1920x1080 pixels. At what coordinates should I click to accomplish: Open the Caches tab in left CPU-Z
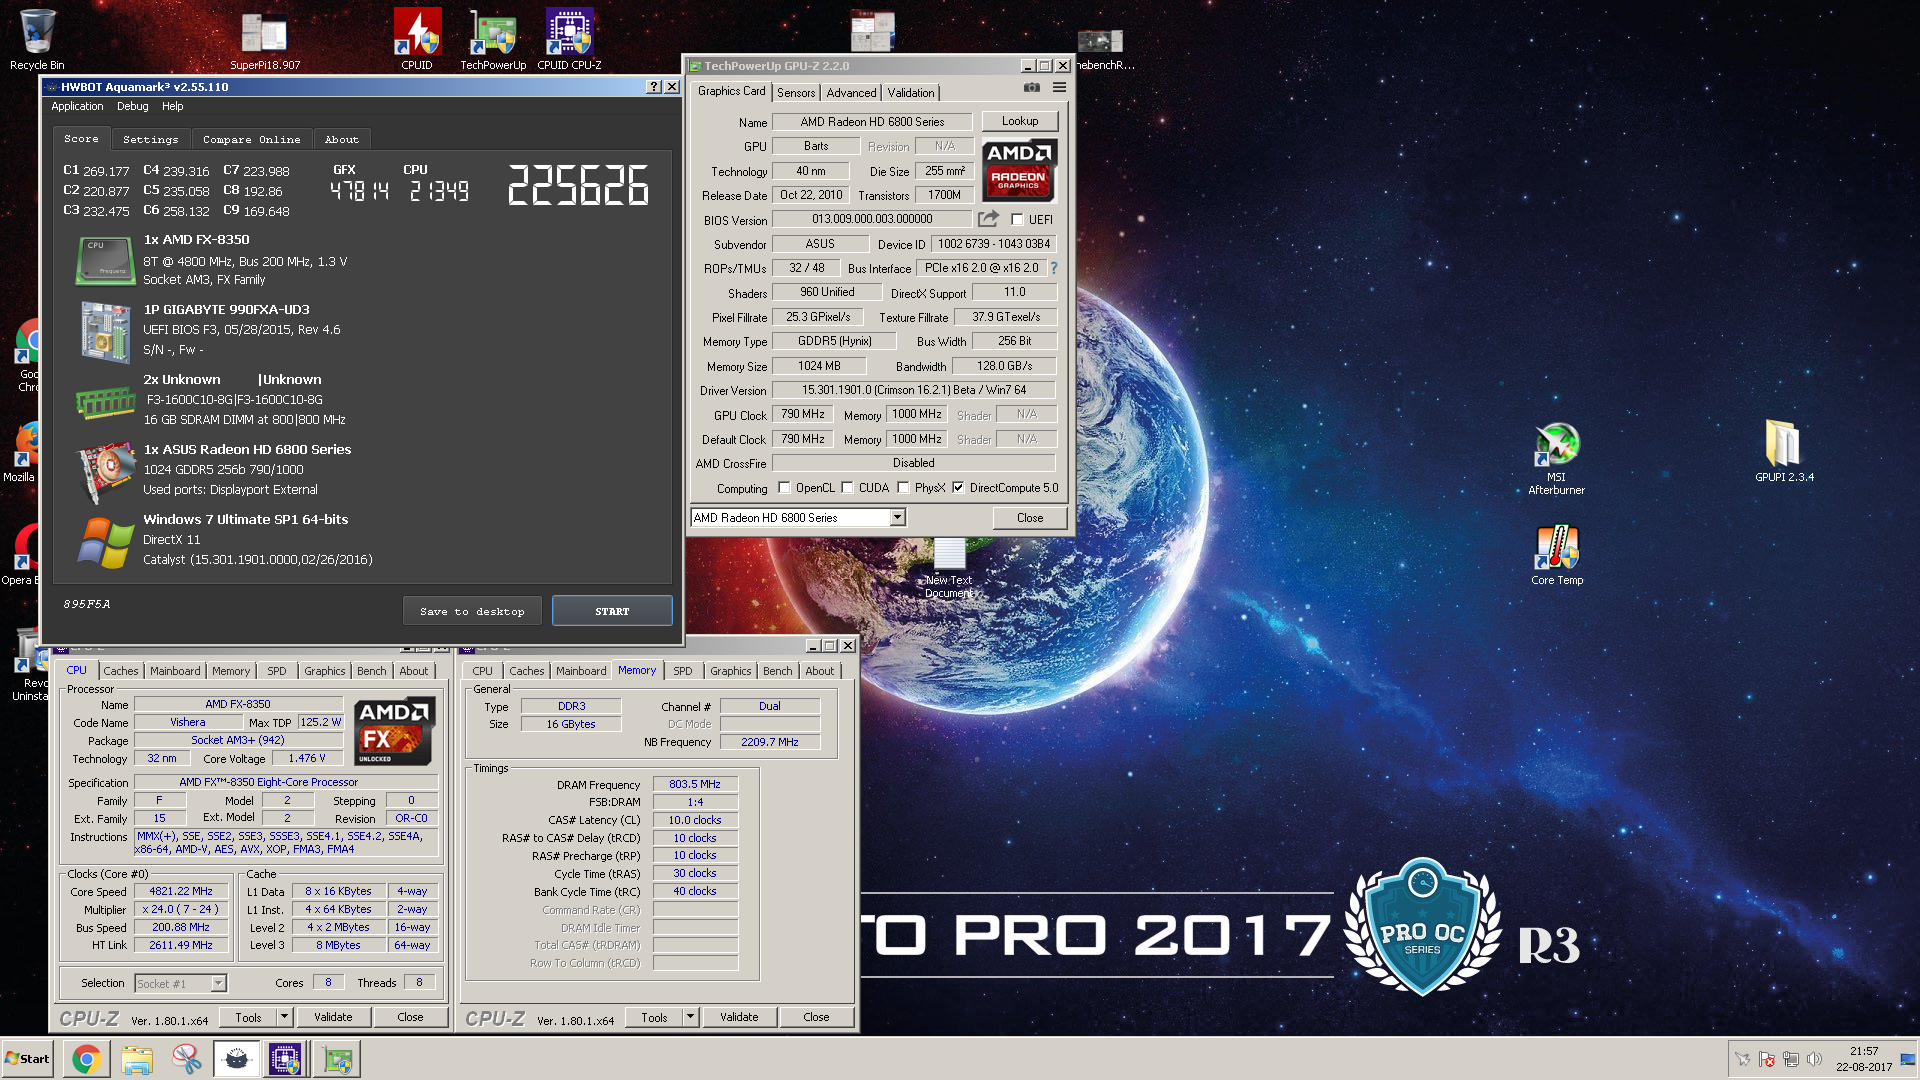tap(121, 671)
